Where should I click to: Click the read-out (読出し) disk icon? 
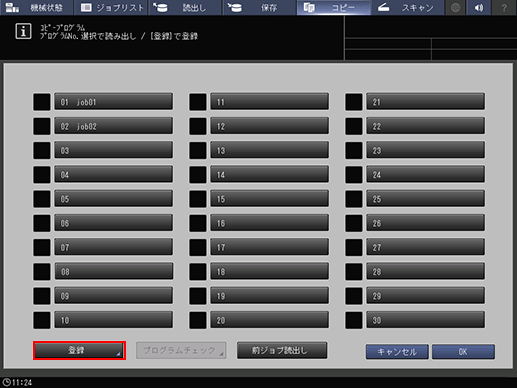point(161,7)
